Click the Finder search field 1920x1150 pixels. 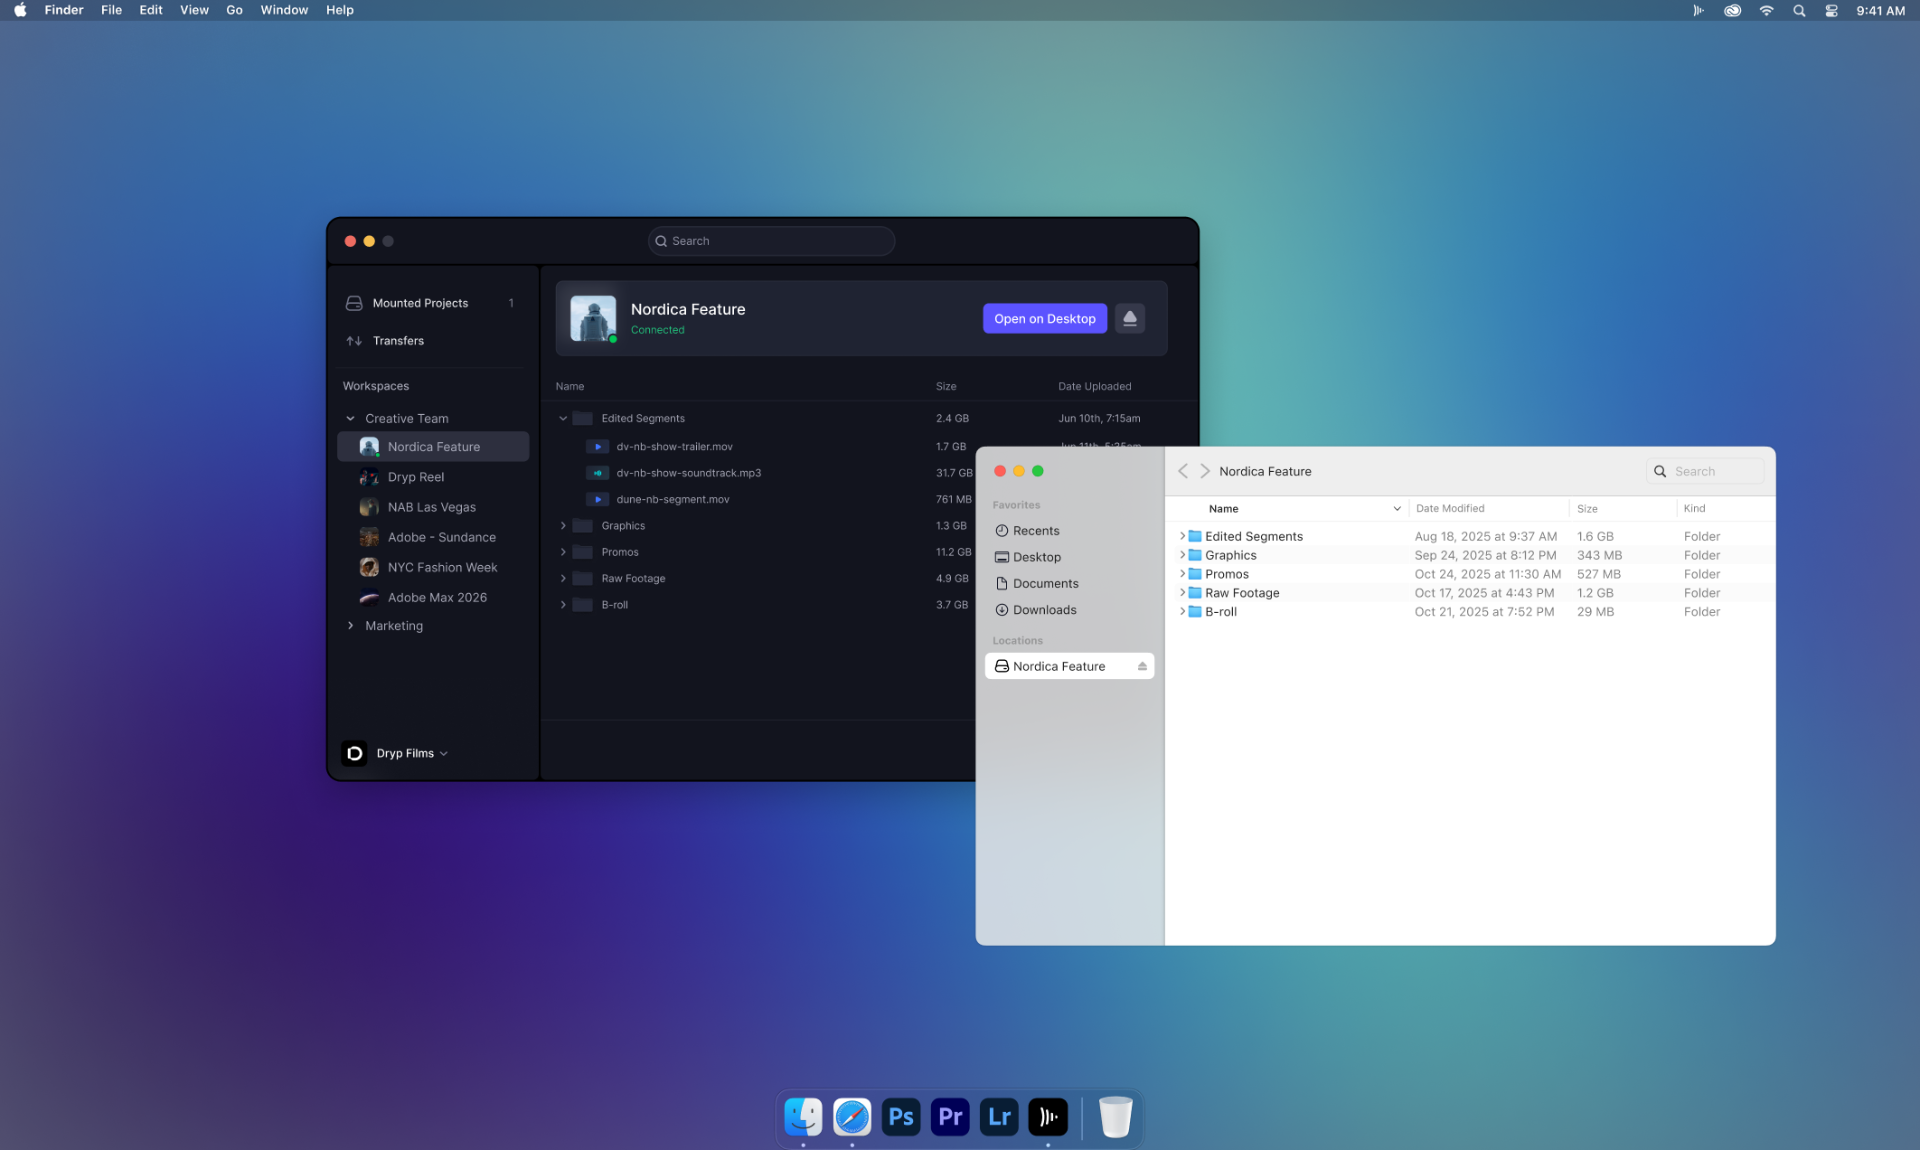[1705, 471]
